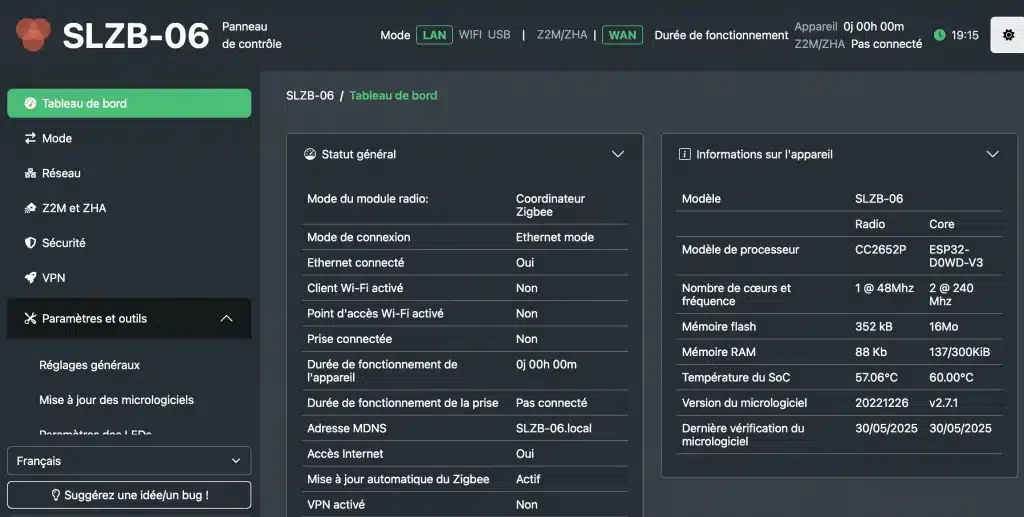Go to Z2M et ZHA page
The image size is (1024, 517).
coord(73,208)
